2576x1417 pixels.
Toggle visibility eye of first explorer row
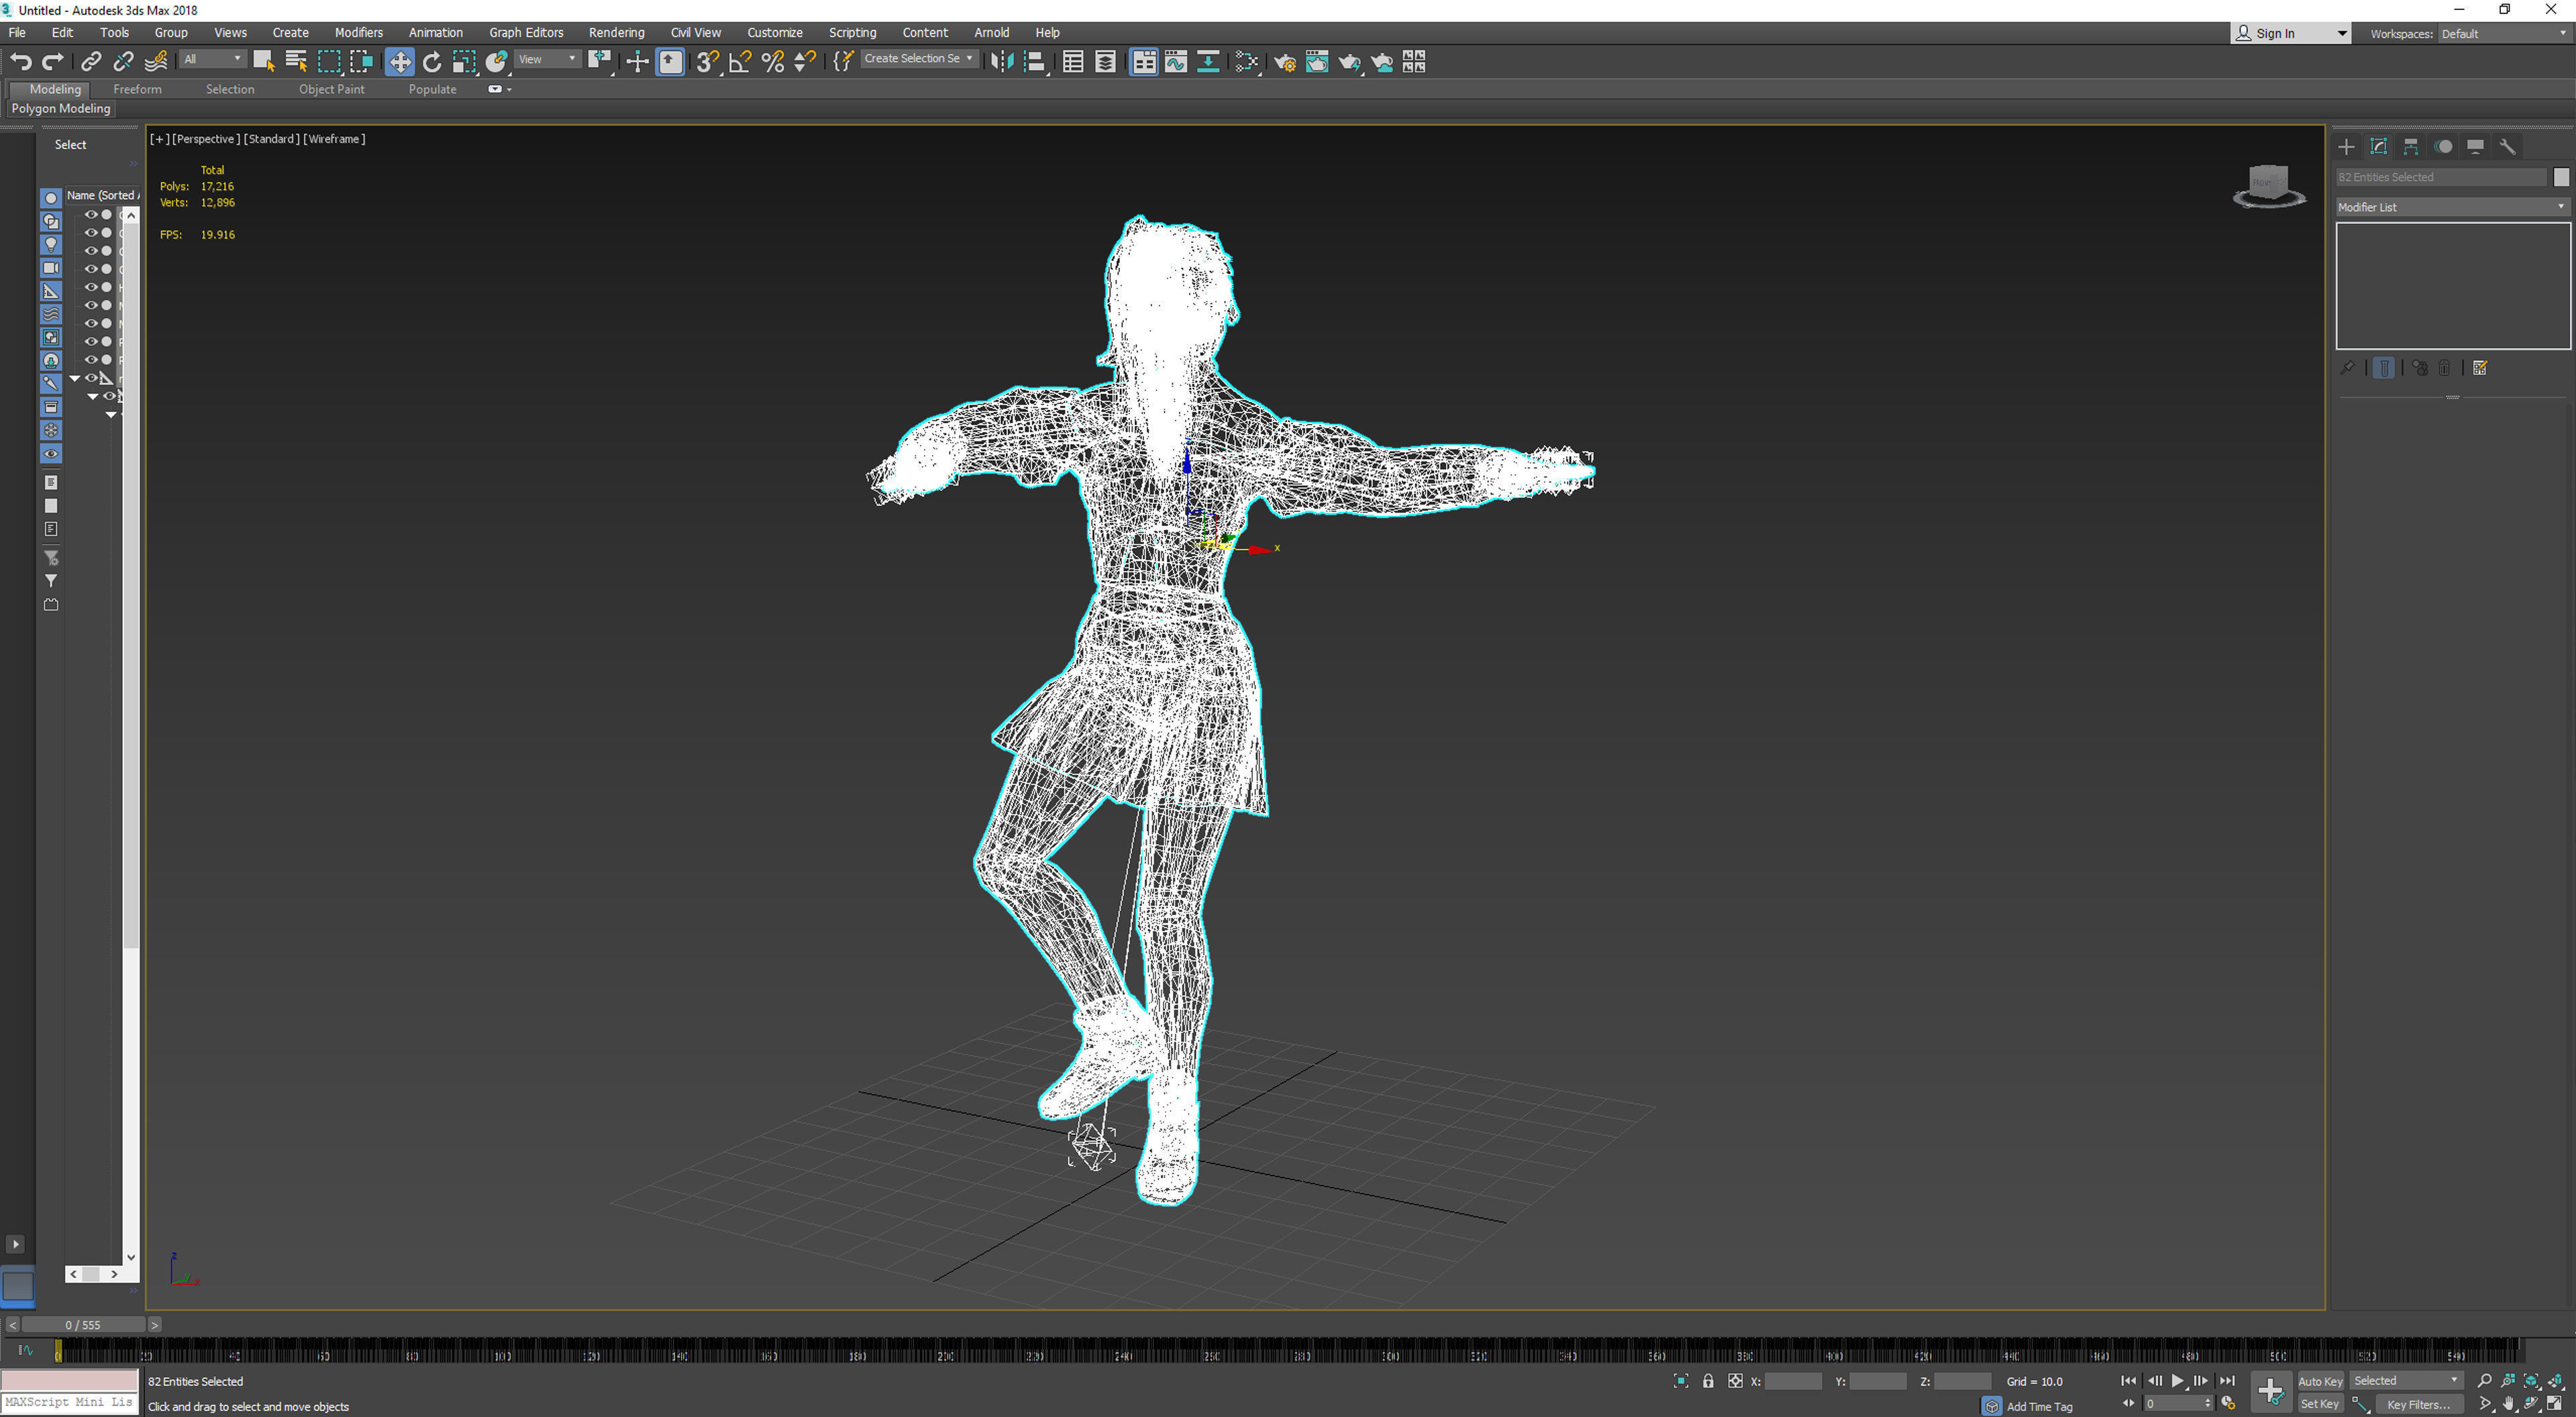(x=90, y=214)
